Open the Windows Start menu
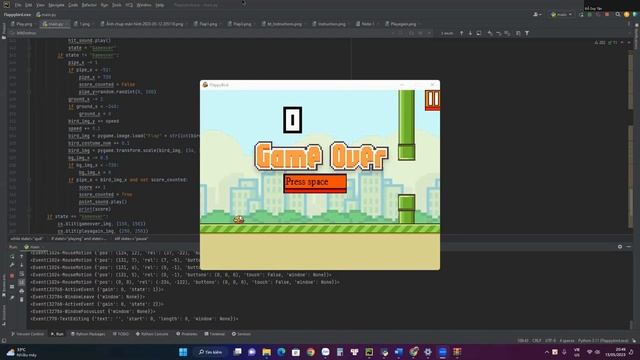Viewport: 640px width, 360px height. click(x=183, y=352)
